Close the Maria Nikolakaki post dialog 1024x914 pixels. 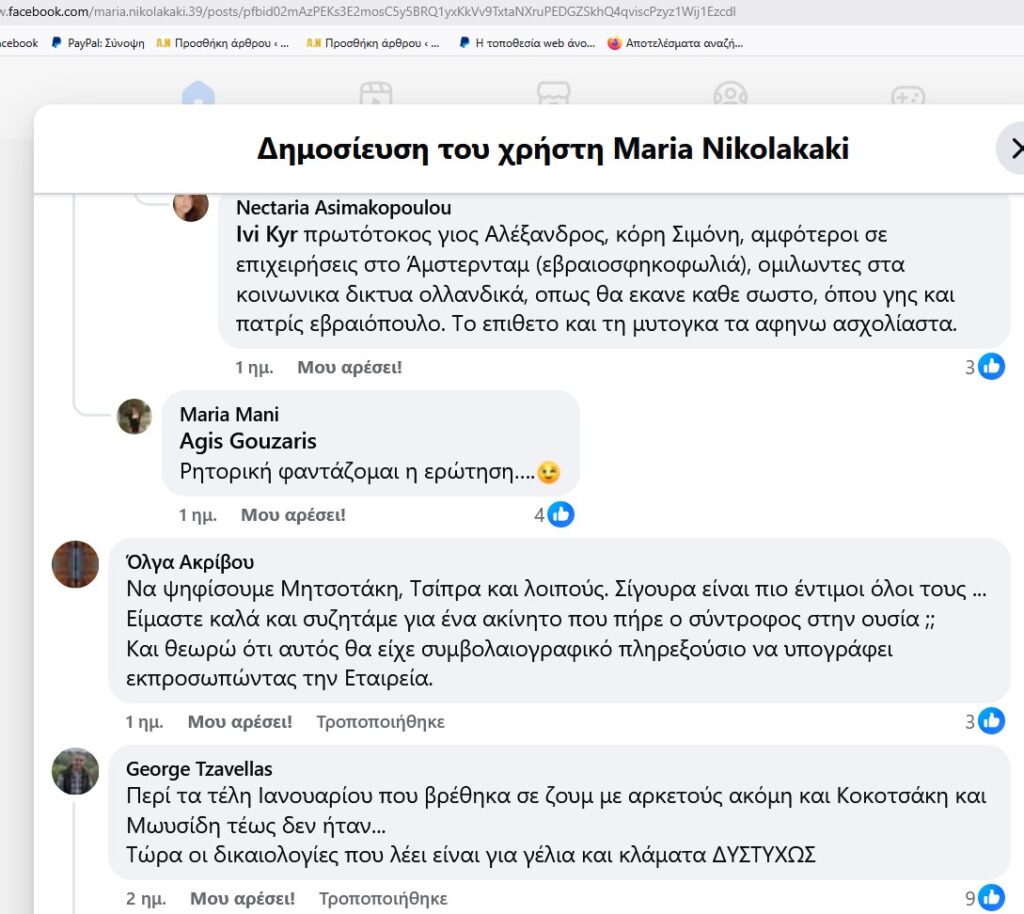[1013, 148]
